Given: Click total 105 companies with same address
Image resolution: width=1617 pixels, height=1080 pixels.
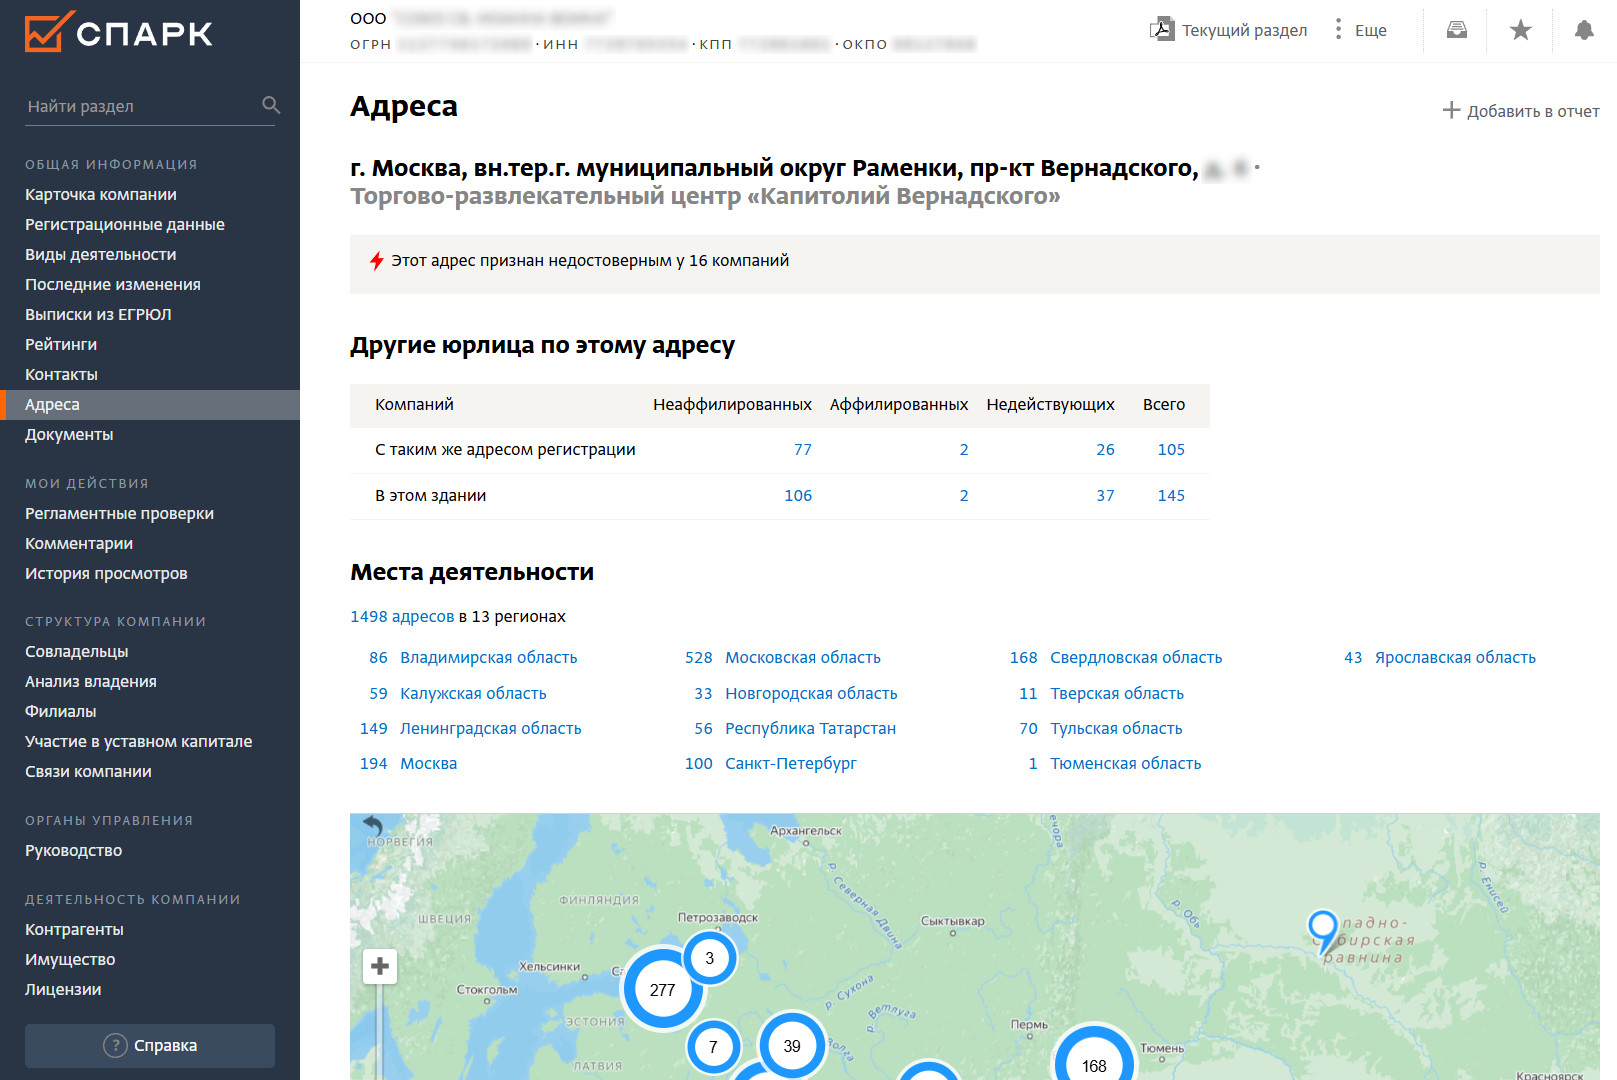Looking at the screenshot, I should coord(1170,450).
